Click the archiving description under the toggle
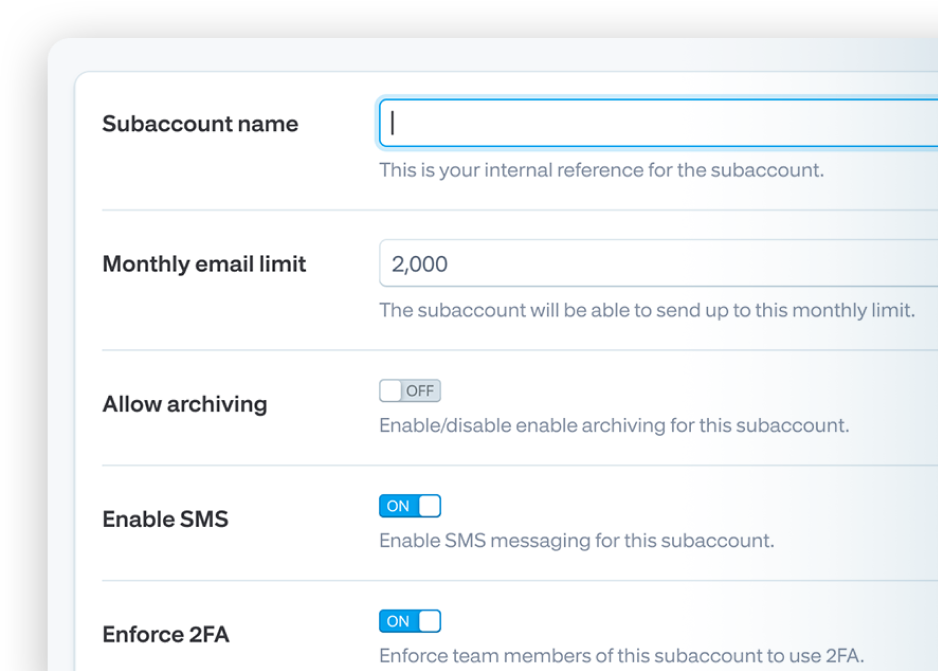938x671 pixels. pyautogui.click(x=613, y=425)
